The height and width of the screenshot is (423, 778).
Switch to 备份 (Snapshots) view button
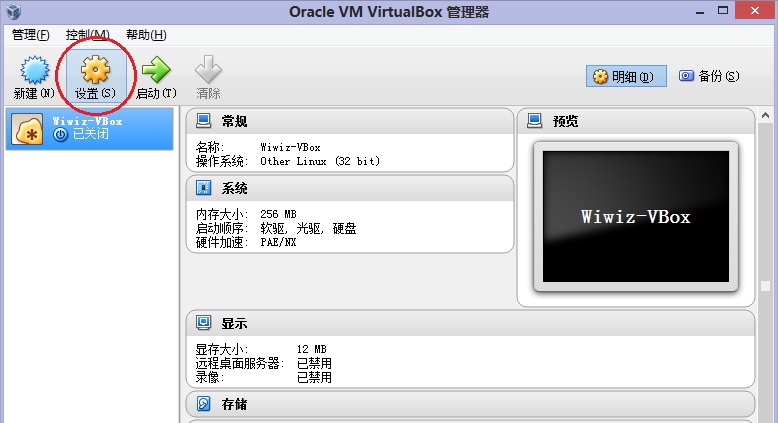tap(709, 76)
